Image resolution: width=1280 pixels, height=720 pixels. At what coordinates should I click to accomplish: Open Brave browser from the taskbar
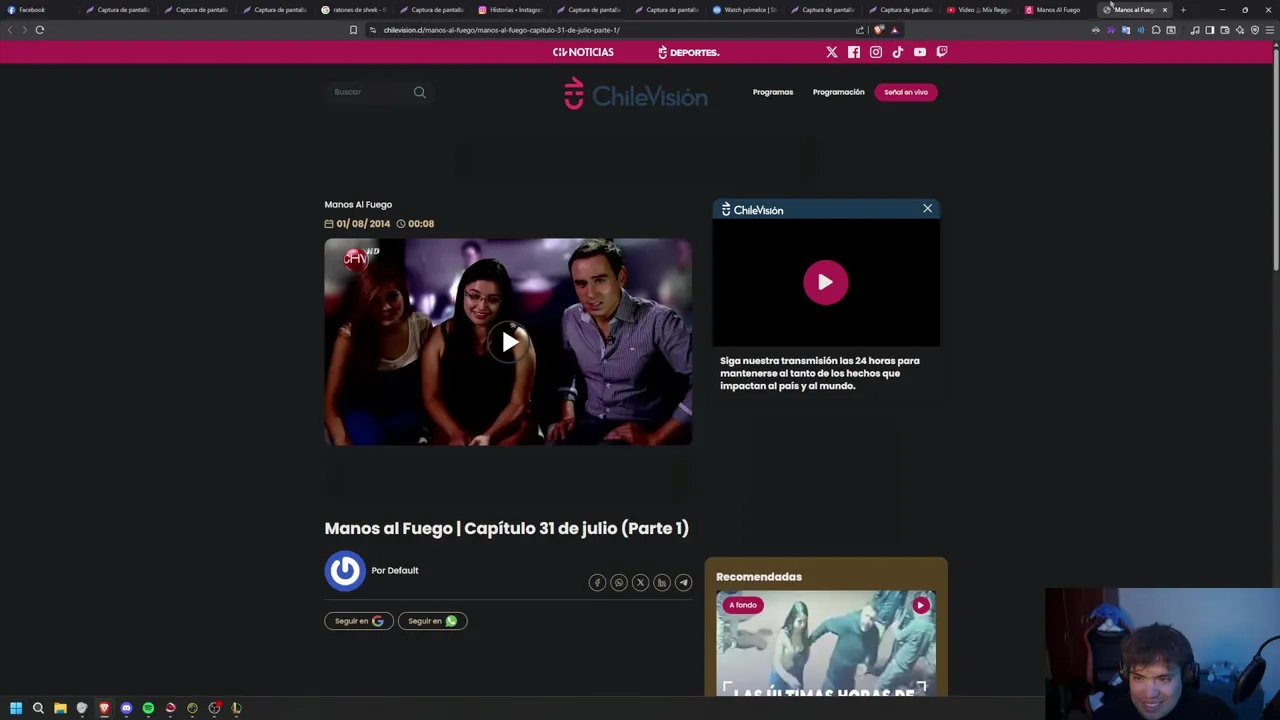104,708
